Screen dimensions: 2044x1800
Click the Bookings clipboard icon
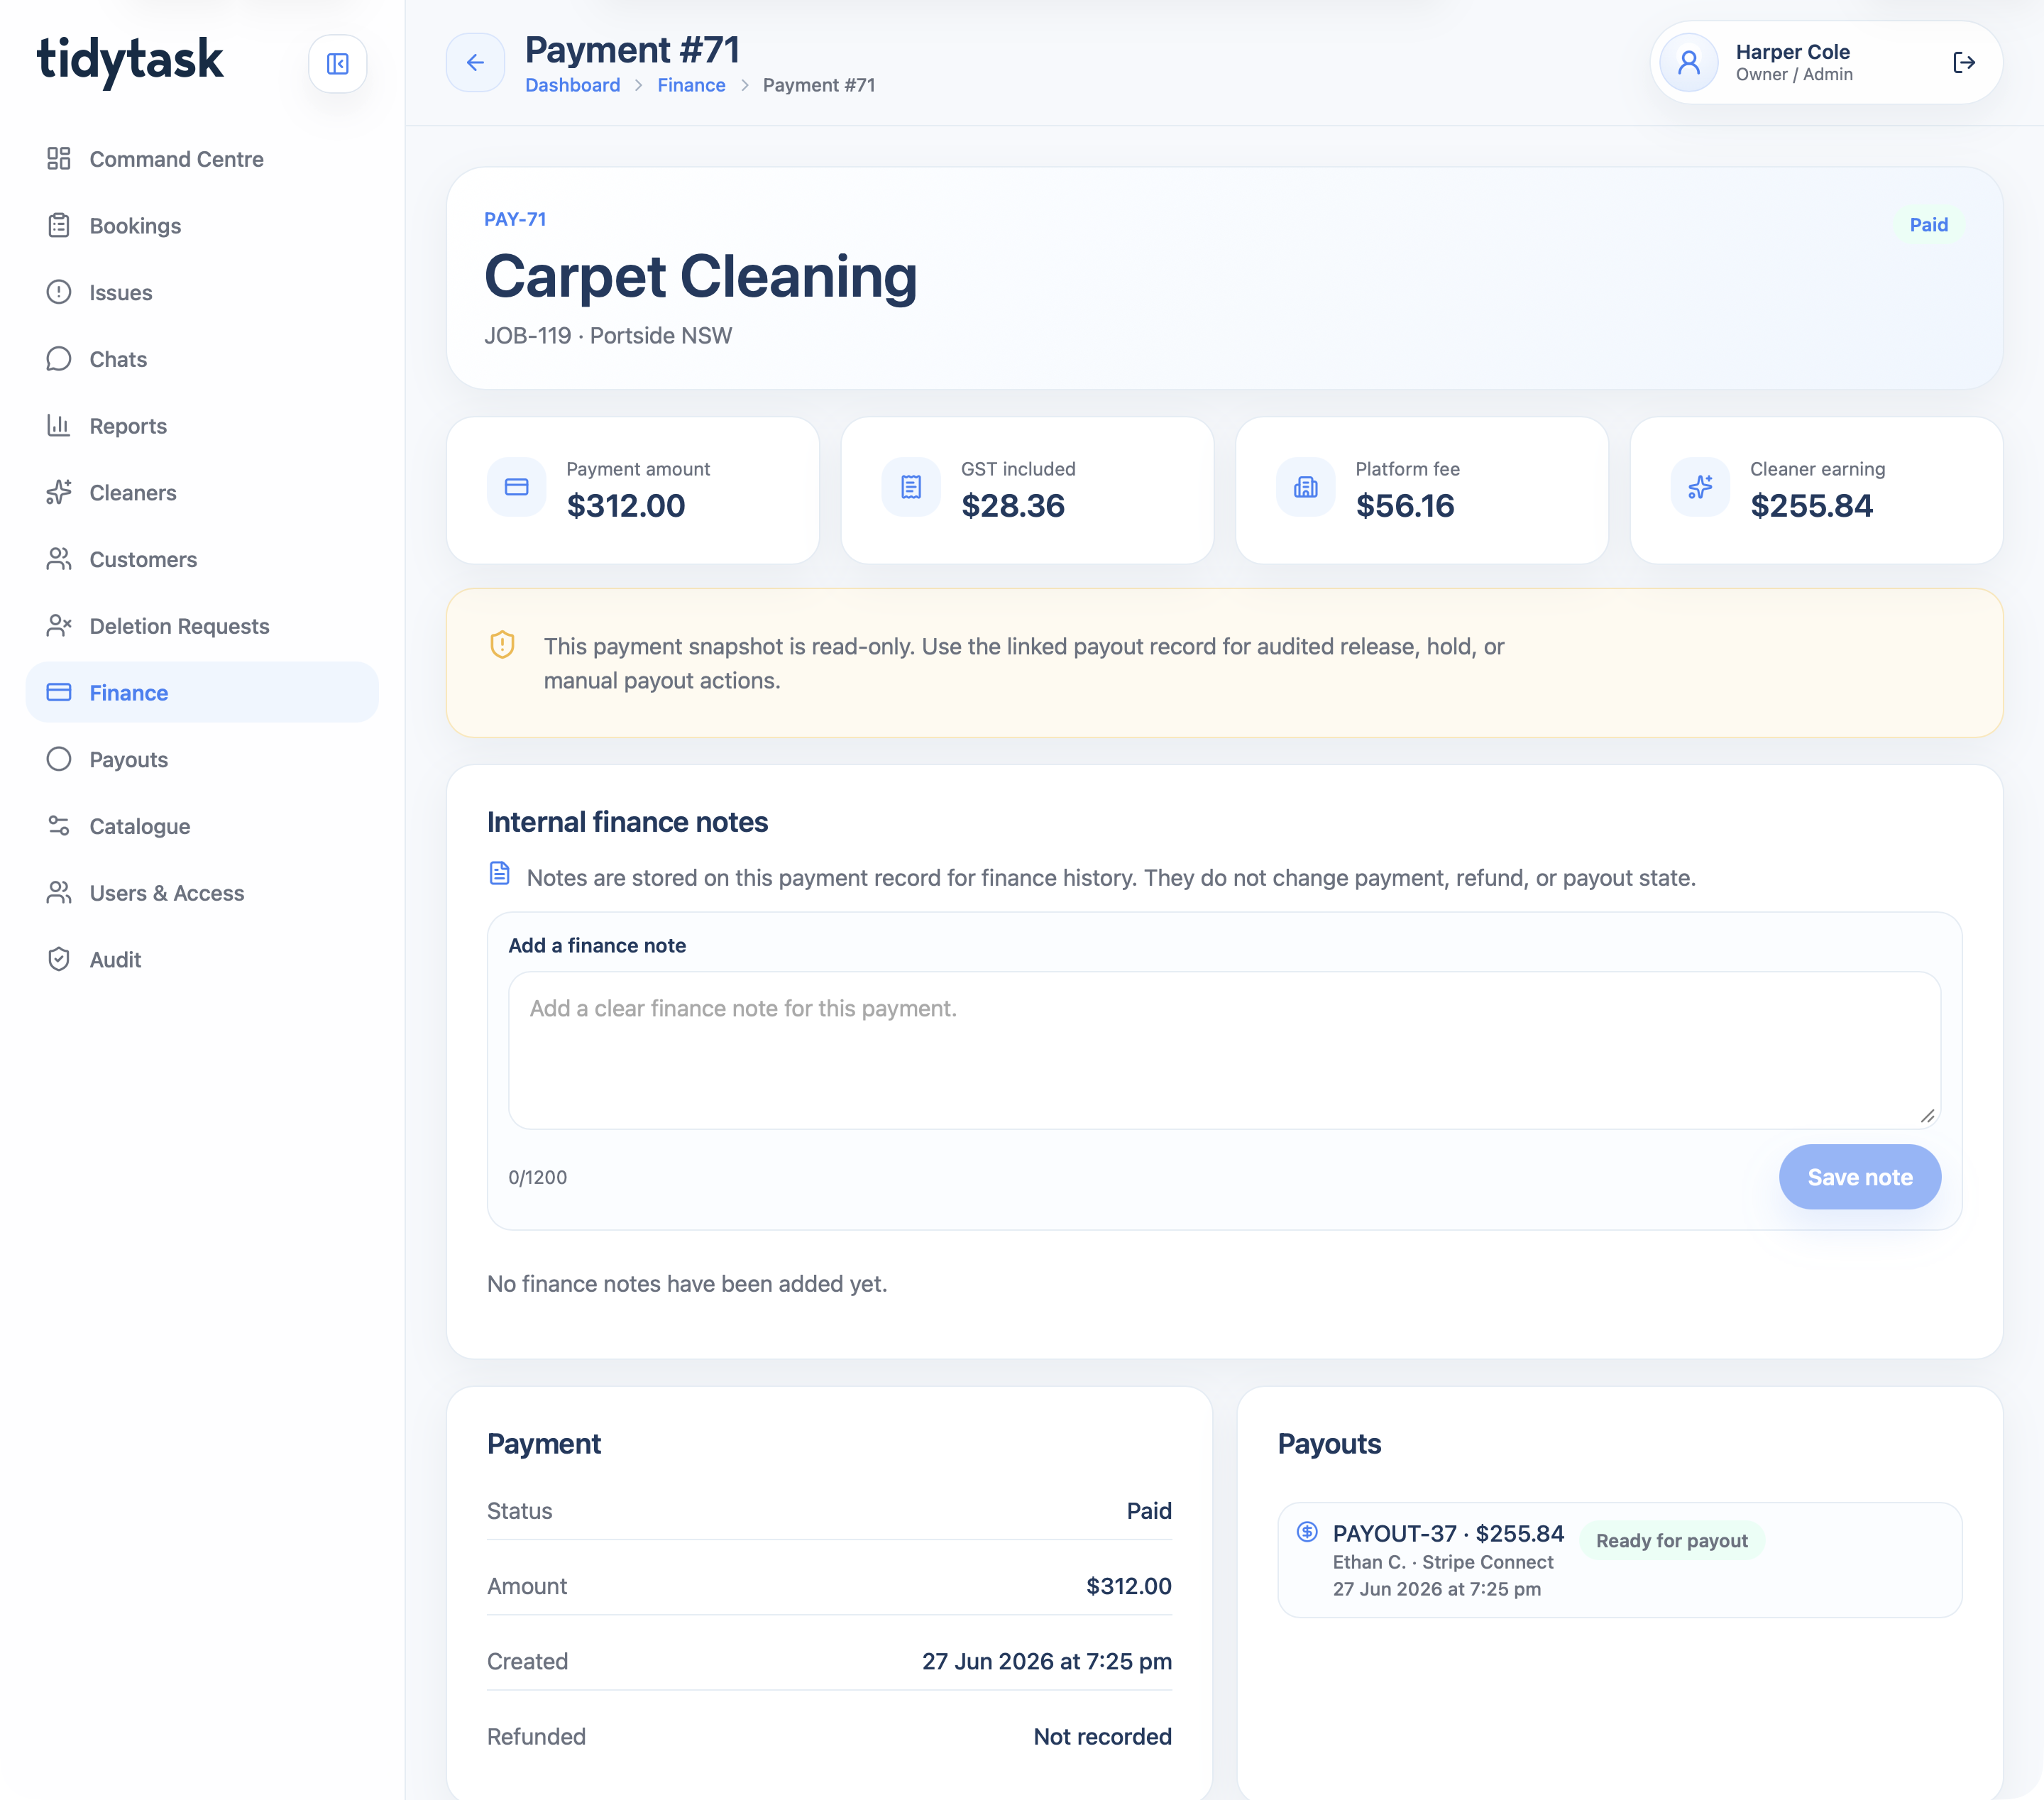[x=59, y=226]
